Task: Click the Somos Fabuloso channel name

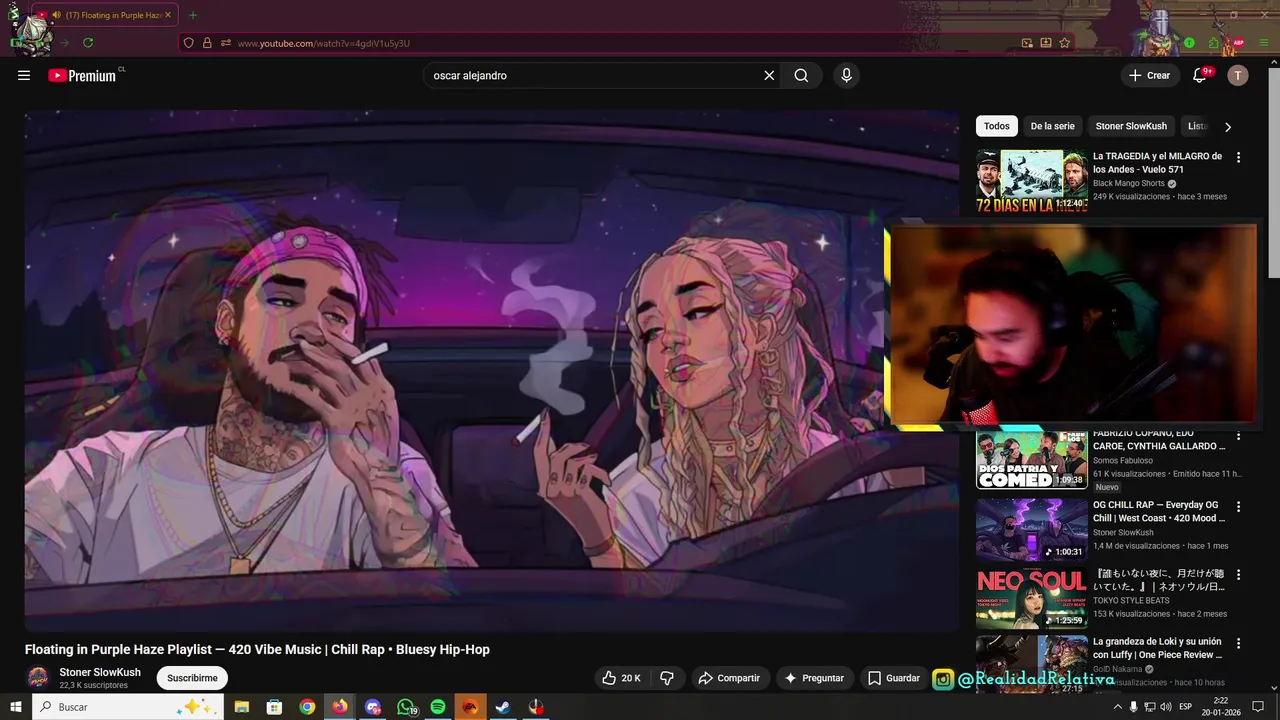Action: (x=1123, y=461)
